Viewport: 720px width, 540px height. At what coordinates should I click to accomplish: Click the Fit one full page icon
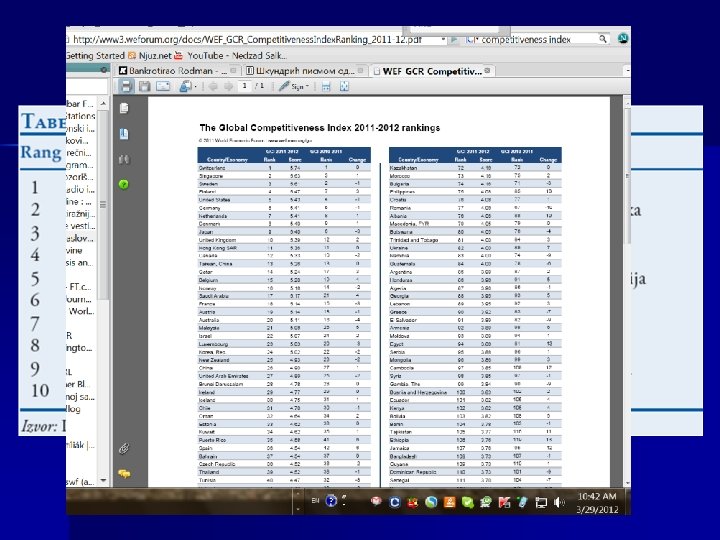[344, 86]
